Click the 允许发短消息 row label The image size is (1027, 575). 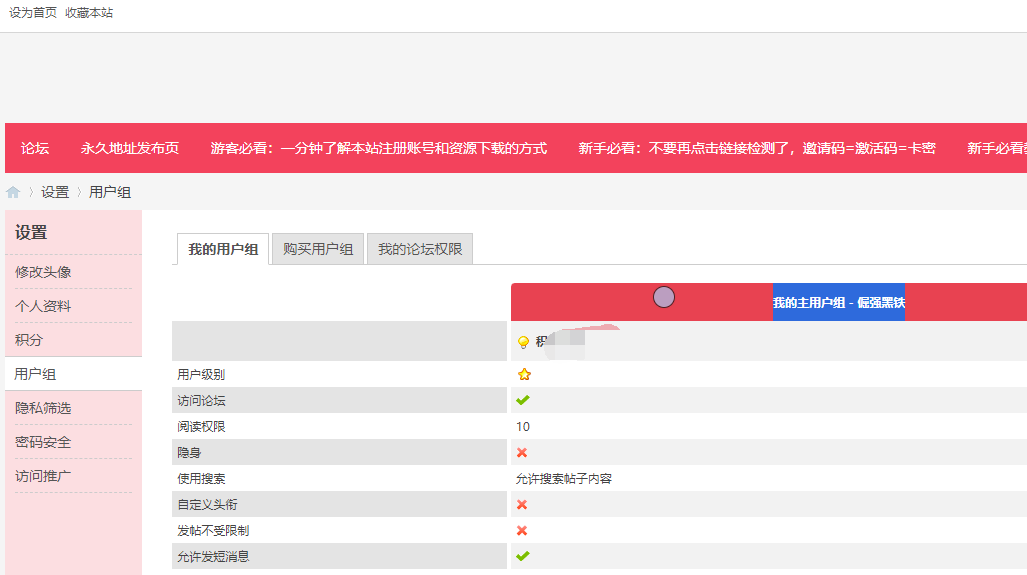(x=214, y=557)
